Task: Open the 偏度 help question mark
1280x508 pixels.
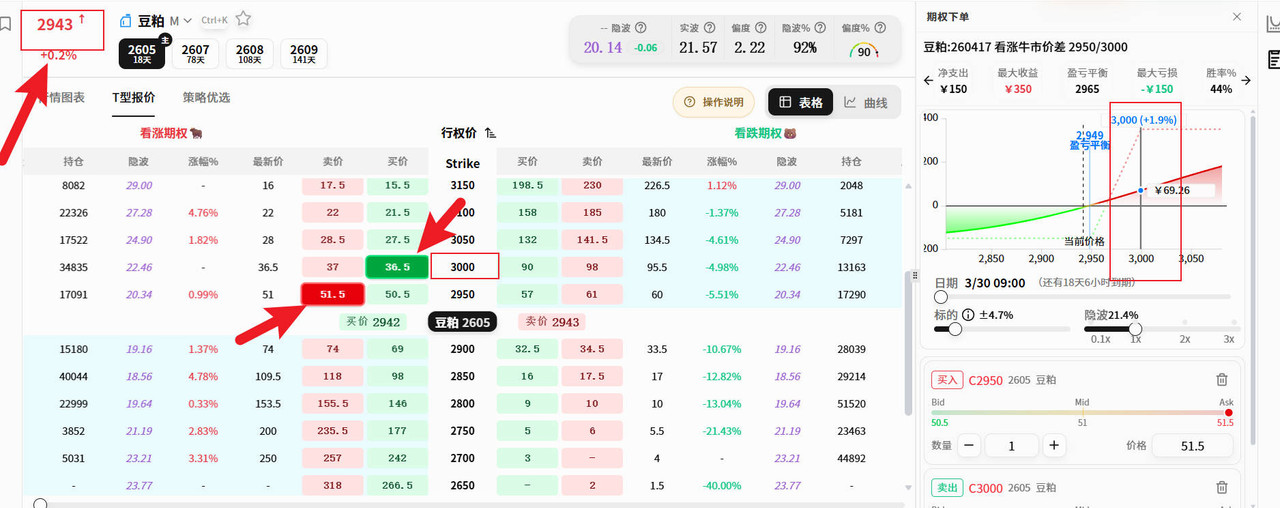Action: (761, 28)
